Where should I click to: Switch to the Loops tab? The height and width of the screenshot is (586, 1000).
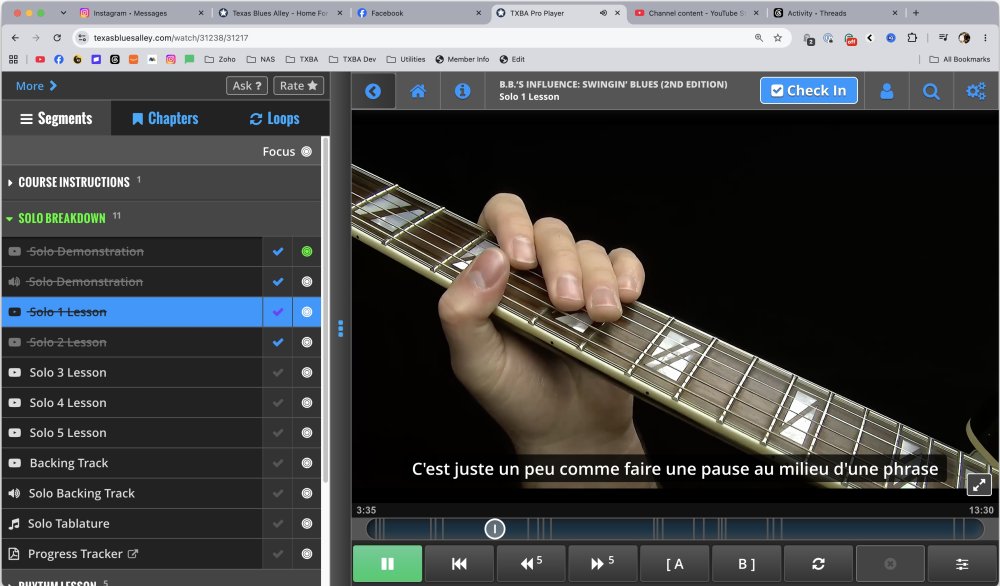click(275, 118)
